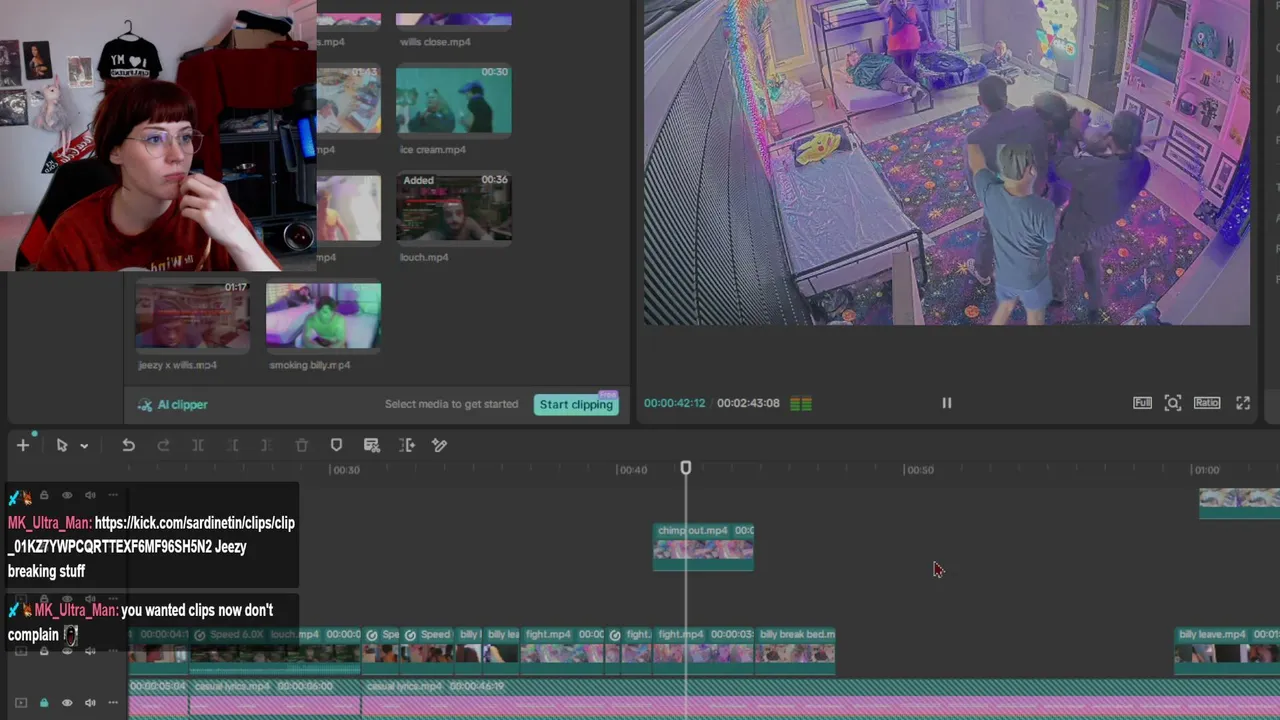
Task: Mute the main video track audio
Action: click(x=90, y=651)
